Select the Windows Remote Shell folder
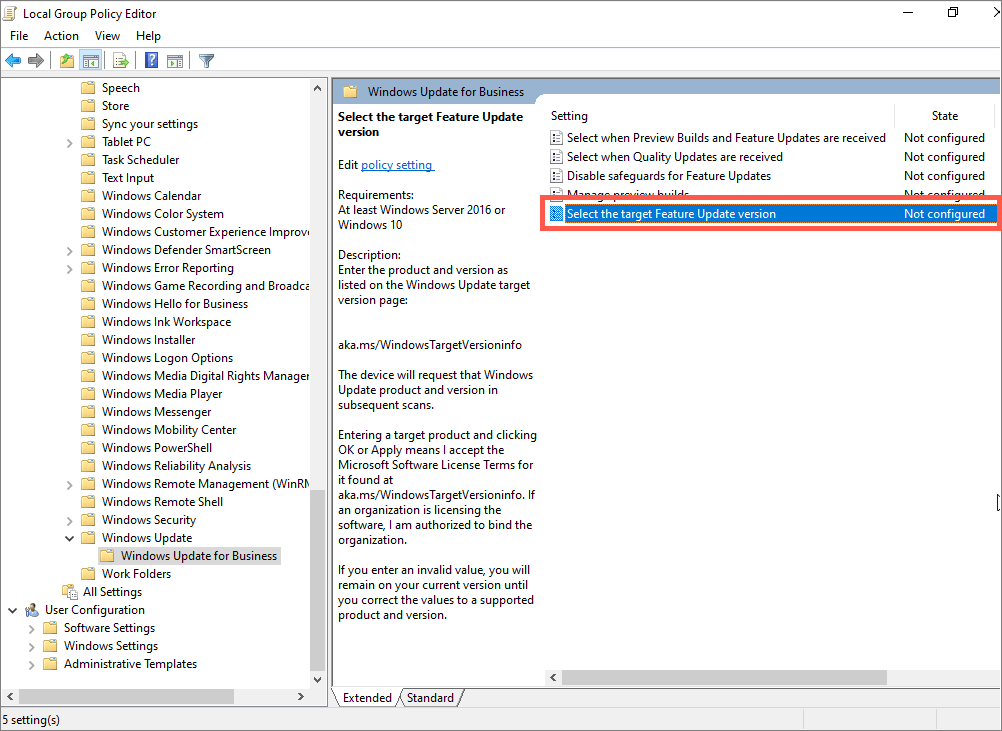The height and width of the screenshot is (731, 1002). pyautogui.click(x=162, y=502)
